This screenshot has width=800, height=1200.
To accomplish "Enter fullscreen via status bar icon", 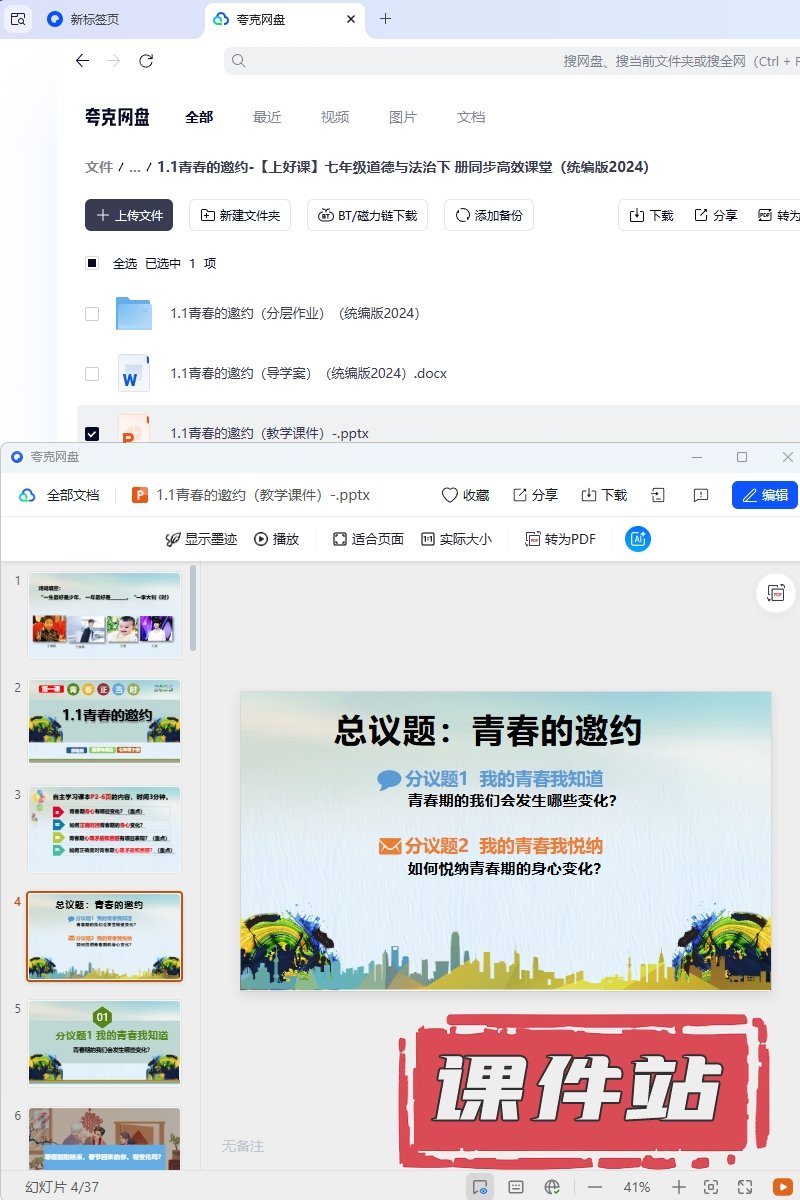I will [745, 1186].
